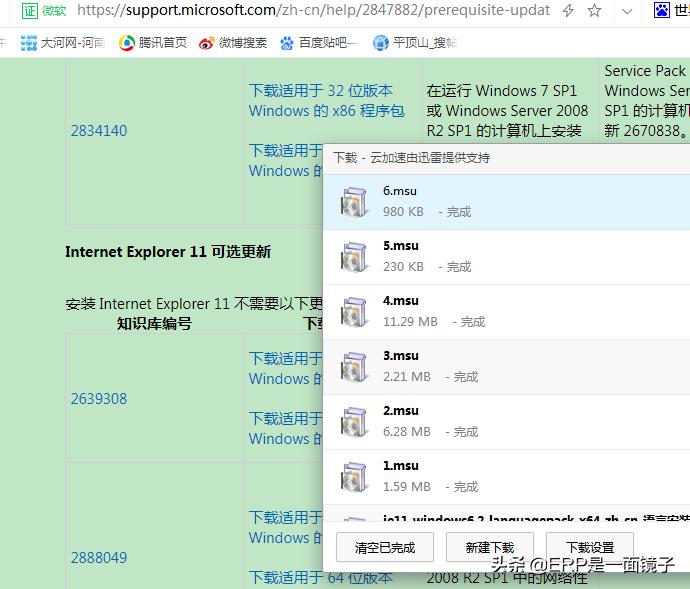Click the green certificate icon in address bar
Image resolution: width=690 pixels, height=589 pixels.
pos(30,10)
